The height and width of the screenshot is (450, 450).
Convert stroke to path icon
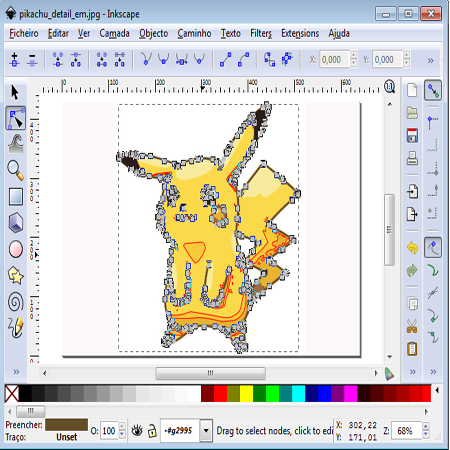pyautogui.click(x=287, y=59)
